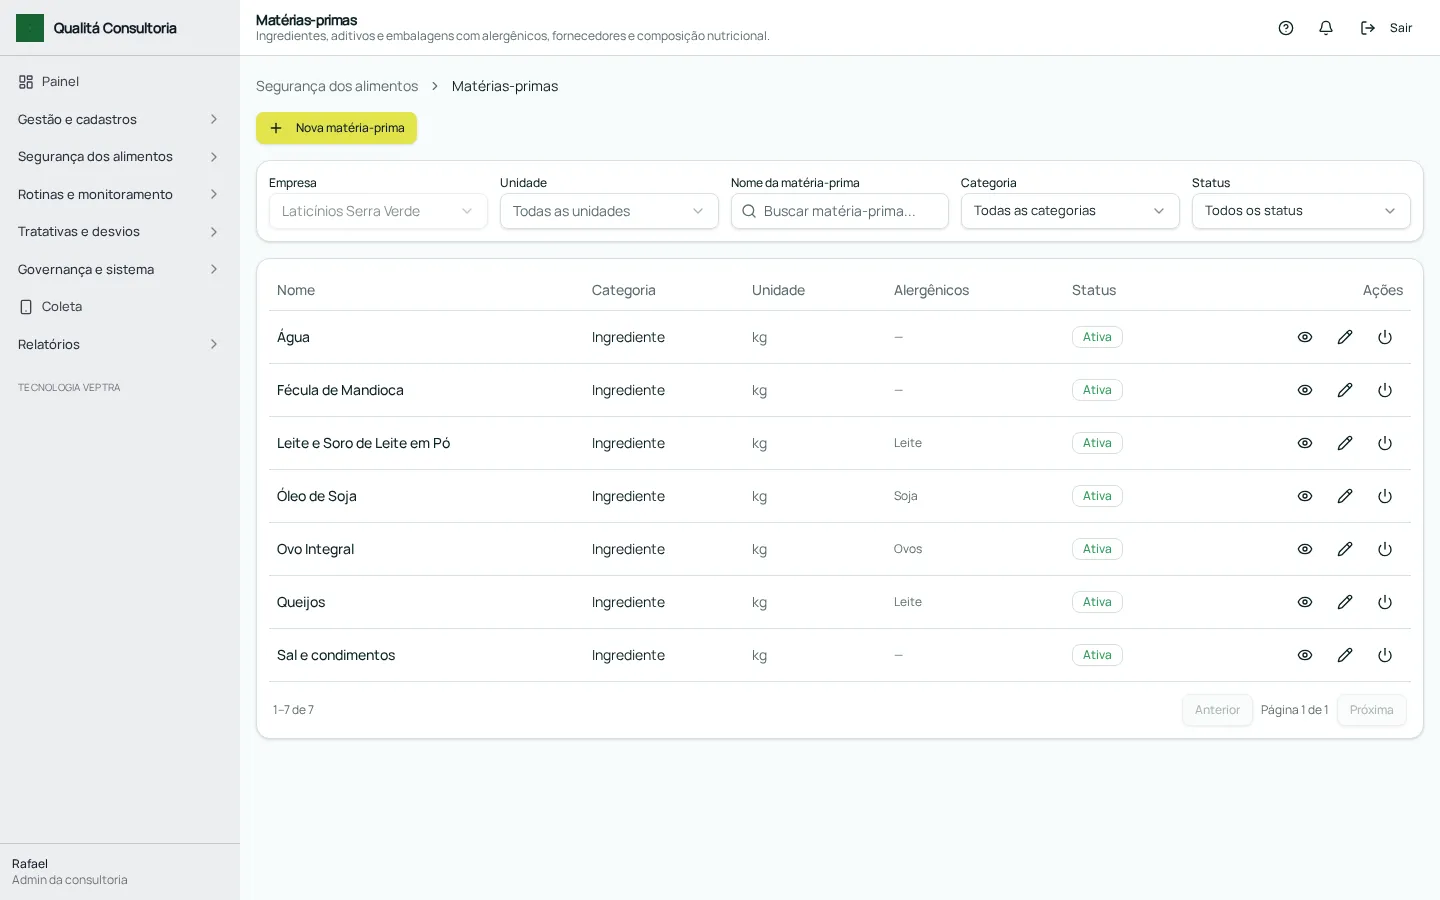Edit Óleo de Soja with pencil
The height and width of the screenshot is (900, 1440).
coord(1345,496)
